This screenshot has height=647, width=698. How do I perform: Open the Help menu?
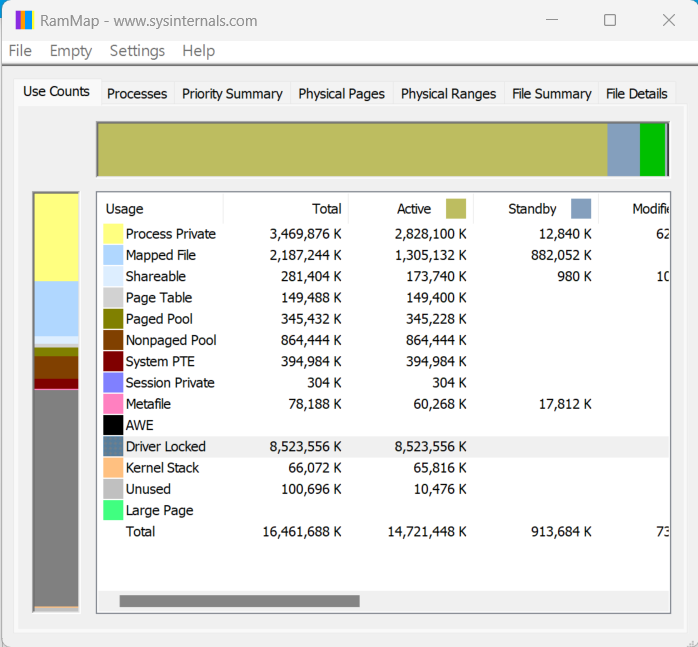pos(199,51)
